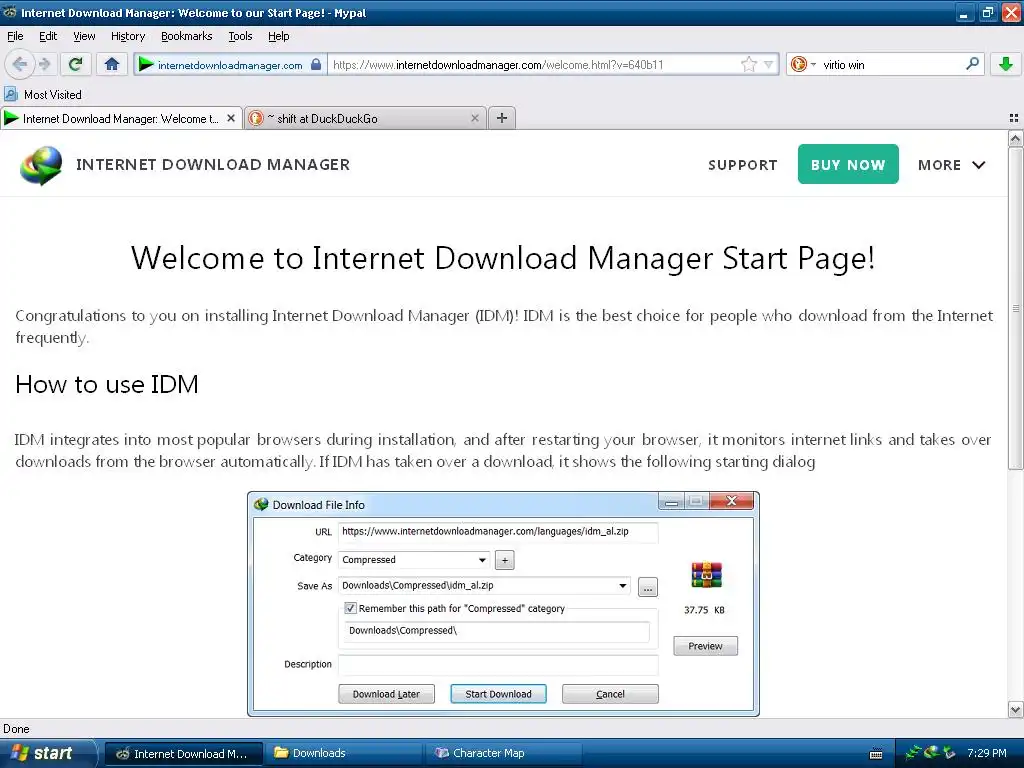This screenshot has height=768, width=1024.
Task: Click the BUY NOW button
Action: [x=848, y=164]
